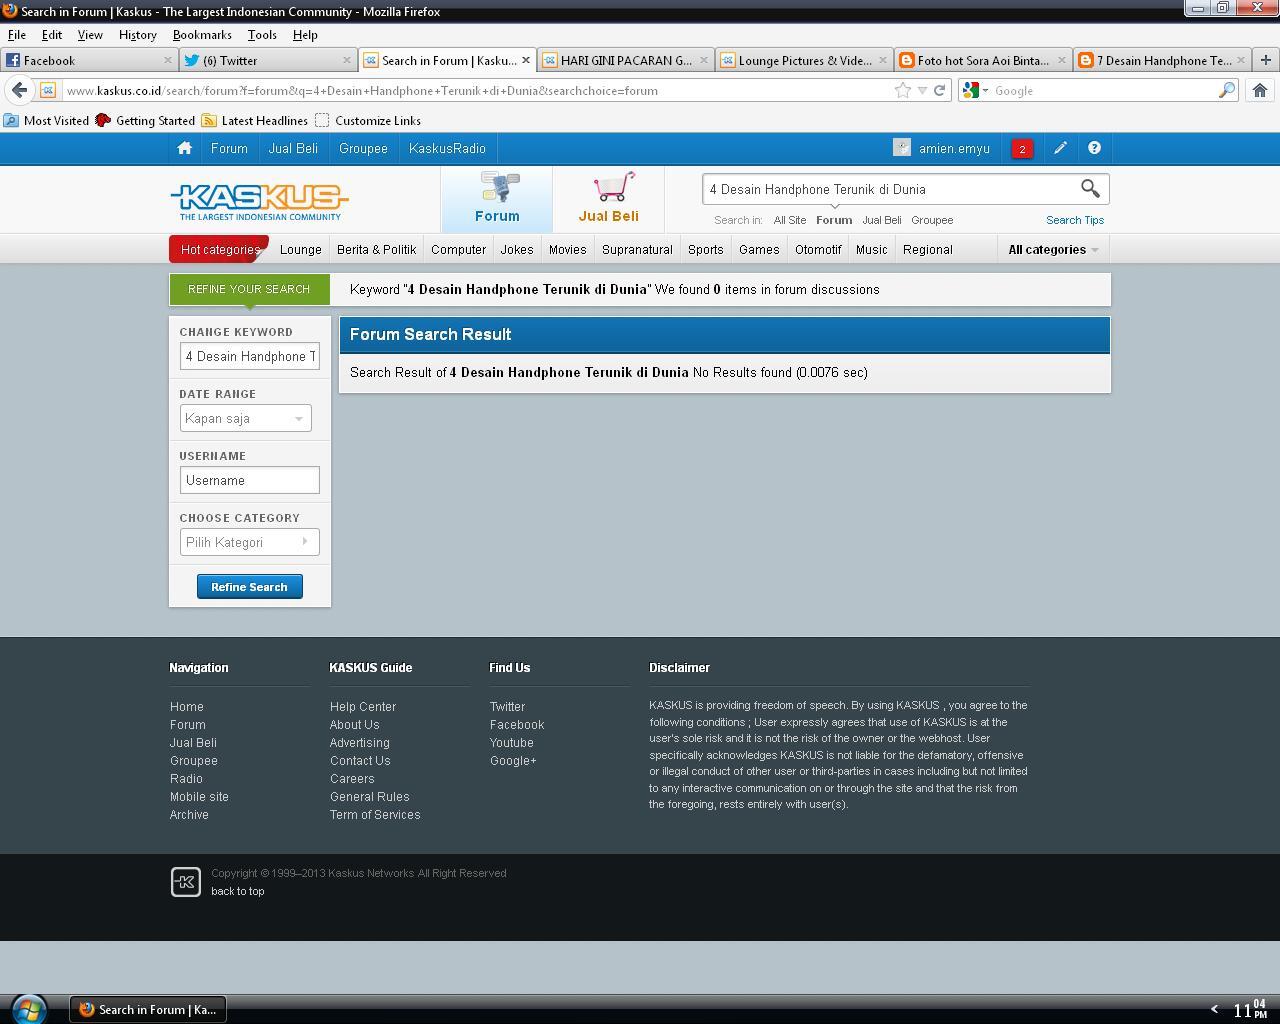This screenshot has width=1280, height=1024.
Task: Click the Kaskus K icon in footer
Action: (186, 882)
